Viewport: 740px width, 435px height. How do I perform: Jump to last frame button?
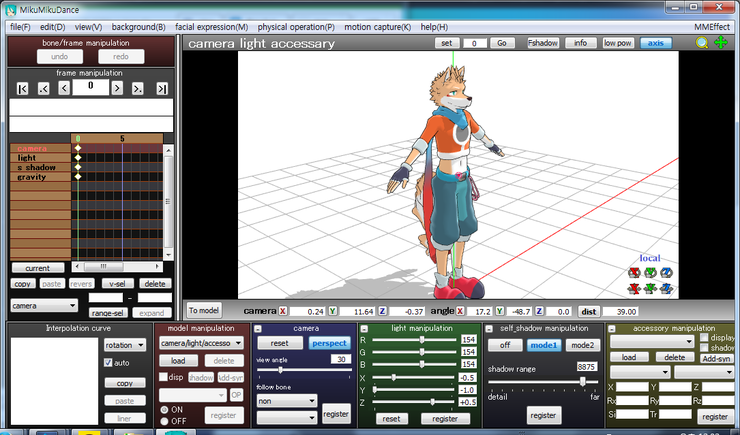(162, 88)
